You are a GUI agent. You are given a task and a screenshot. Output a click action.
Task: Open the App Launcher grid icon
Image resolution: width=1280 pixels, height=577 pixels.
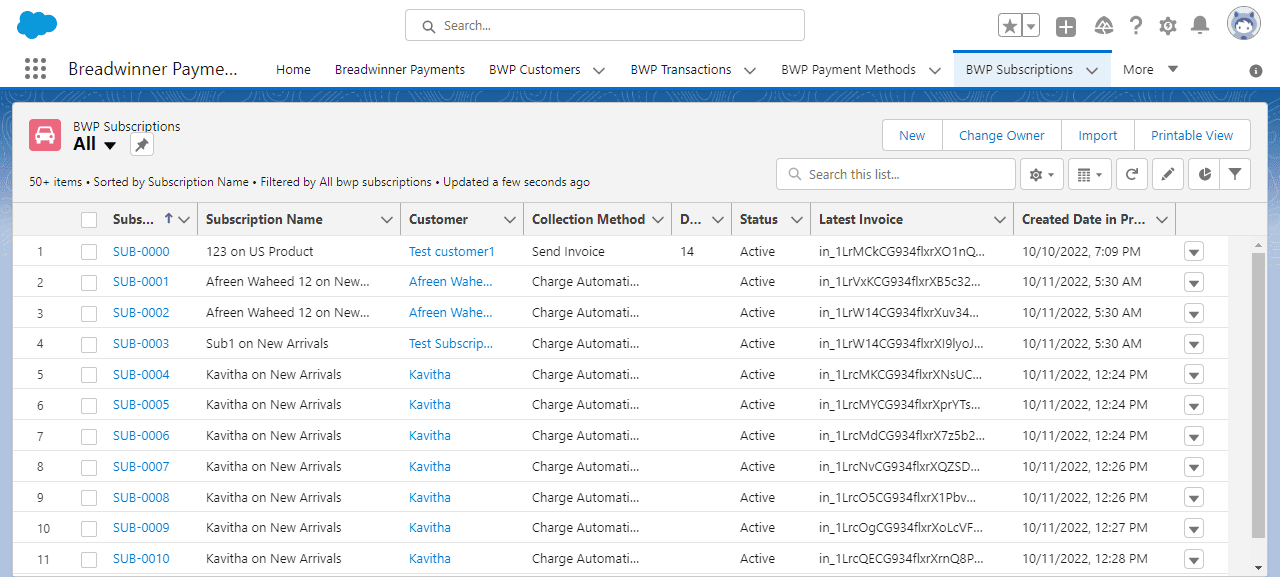pos(35,68)
